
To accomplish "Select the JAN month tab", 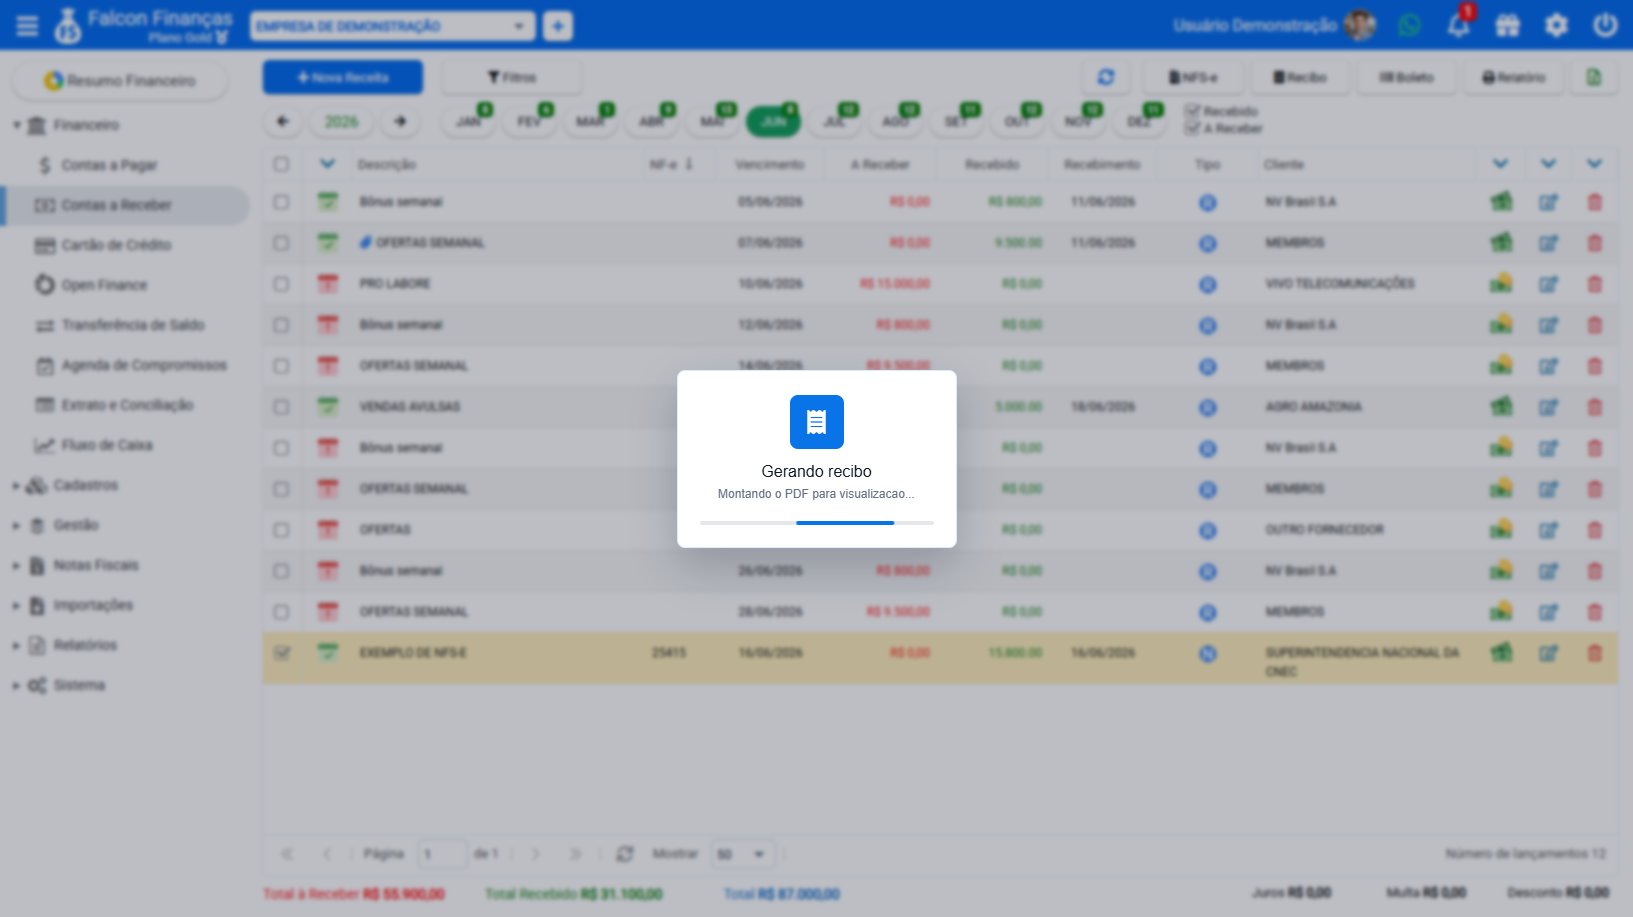I will [468, 121].
